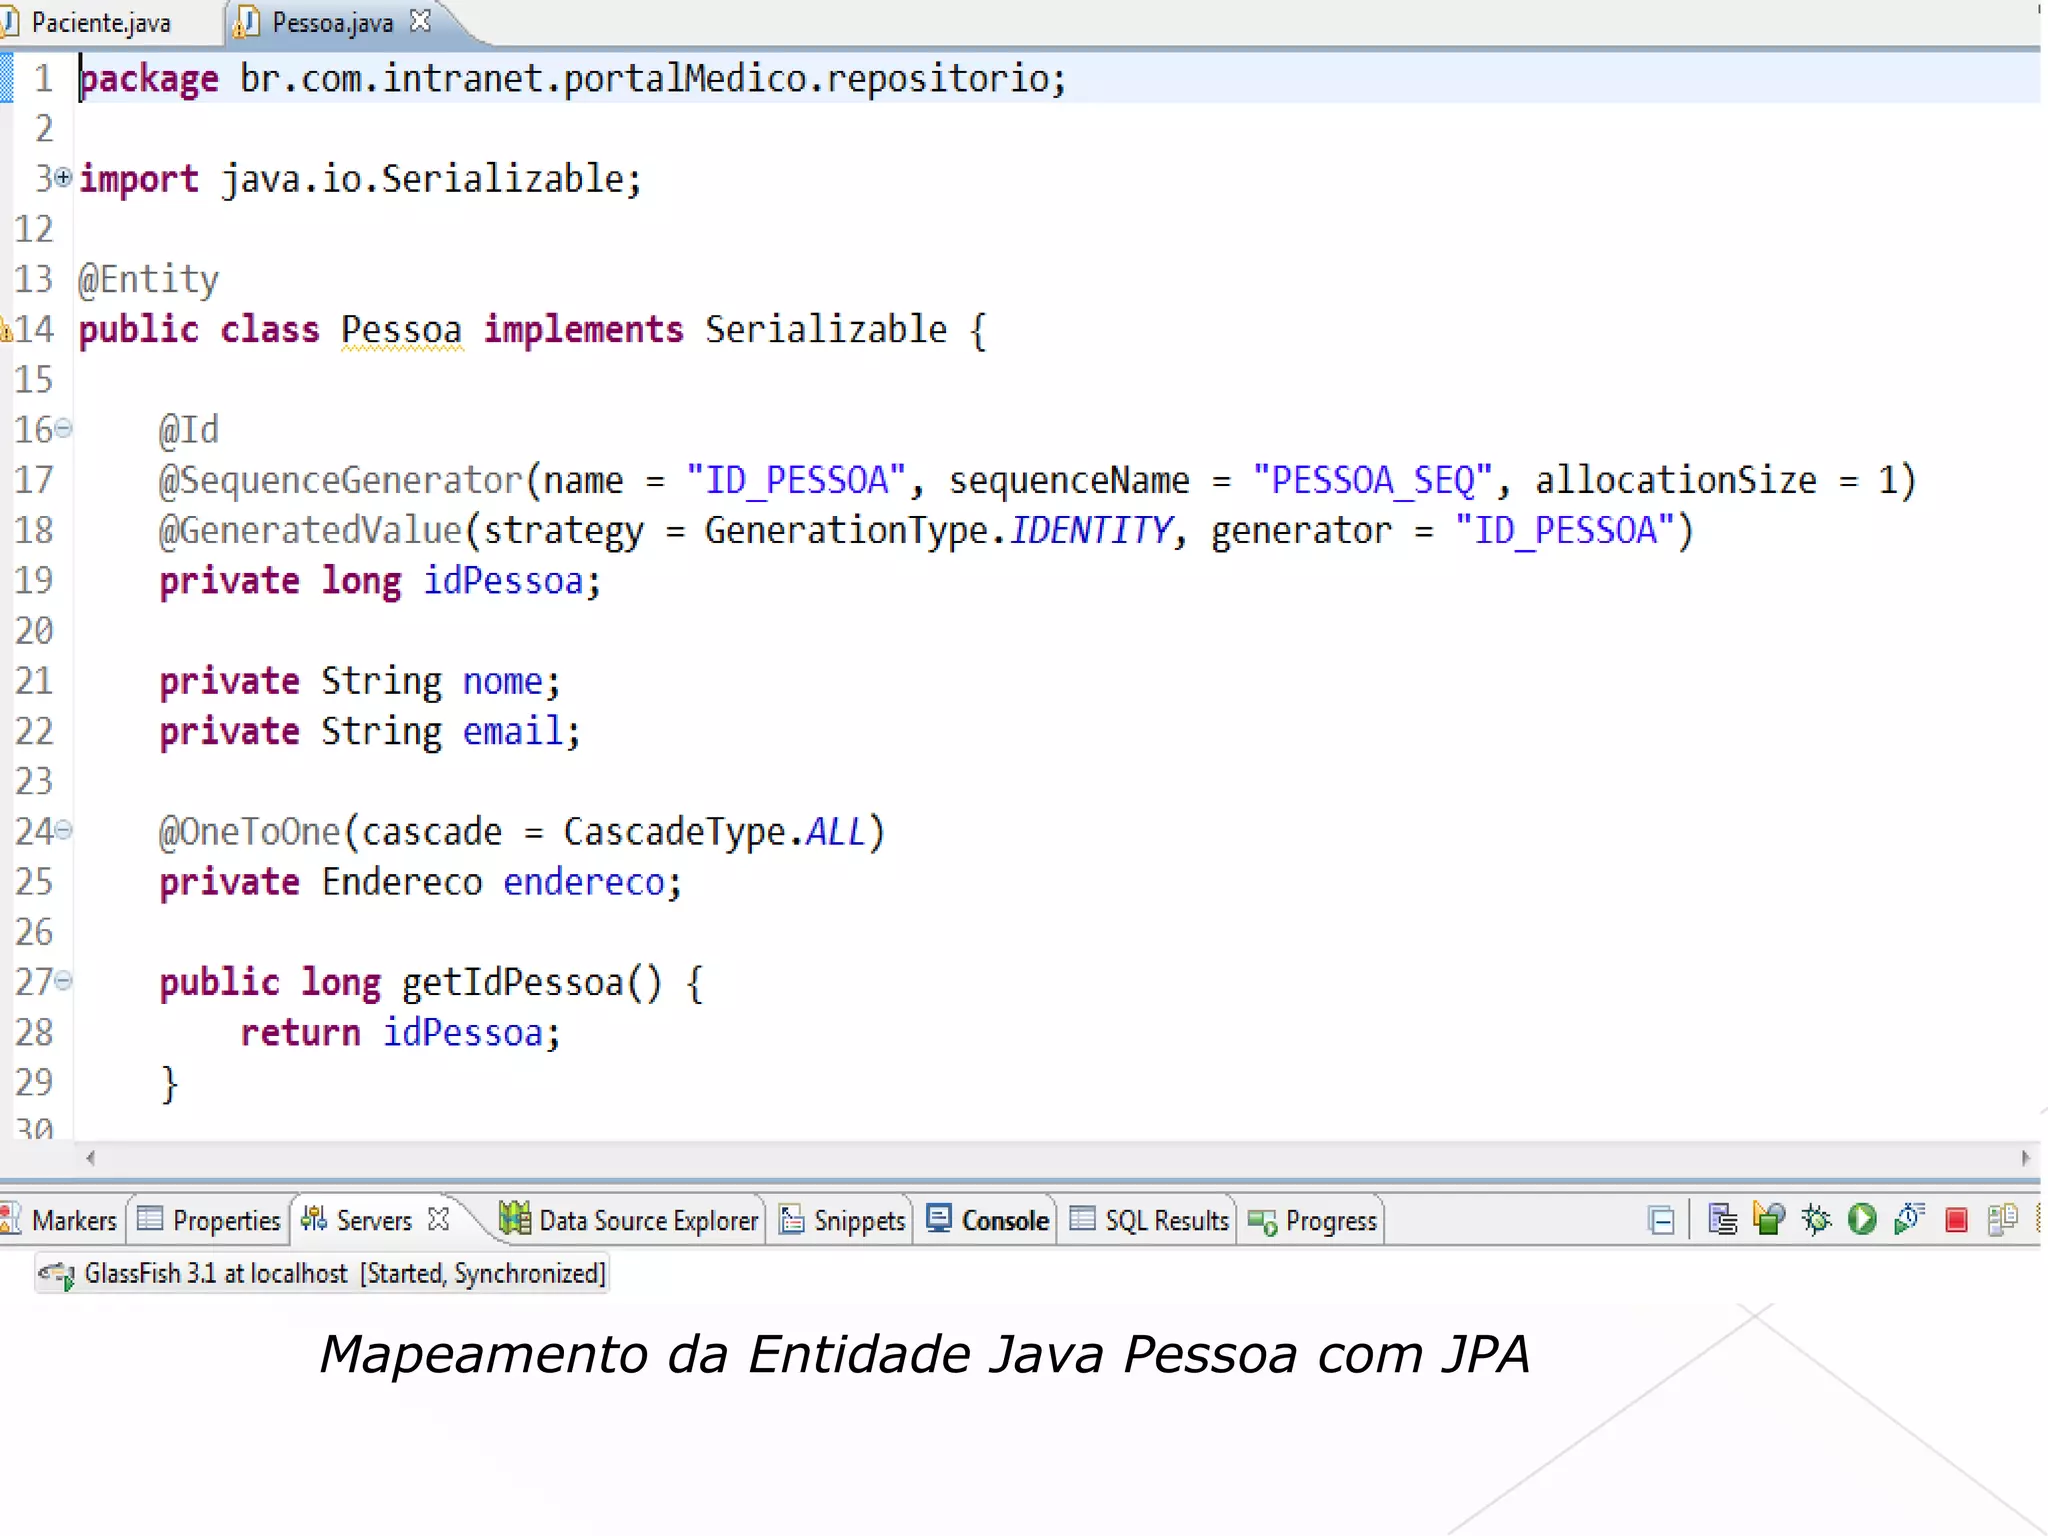Click CascadeType.ALL constant
The height and width of the screenshot is (1536, 2048).
715,831
